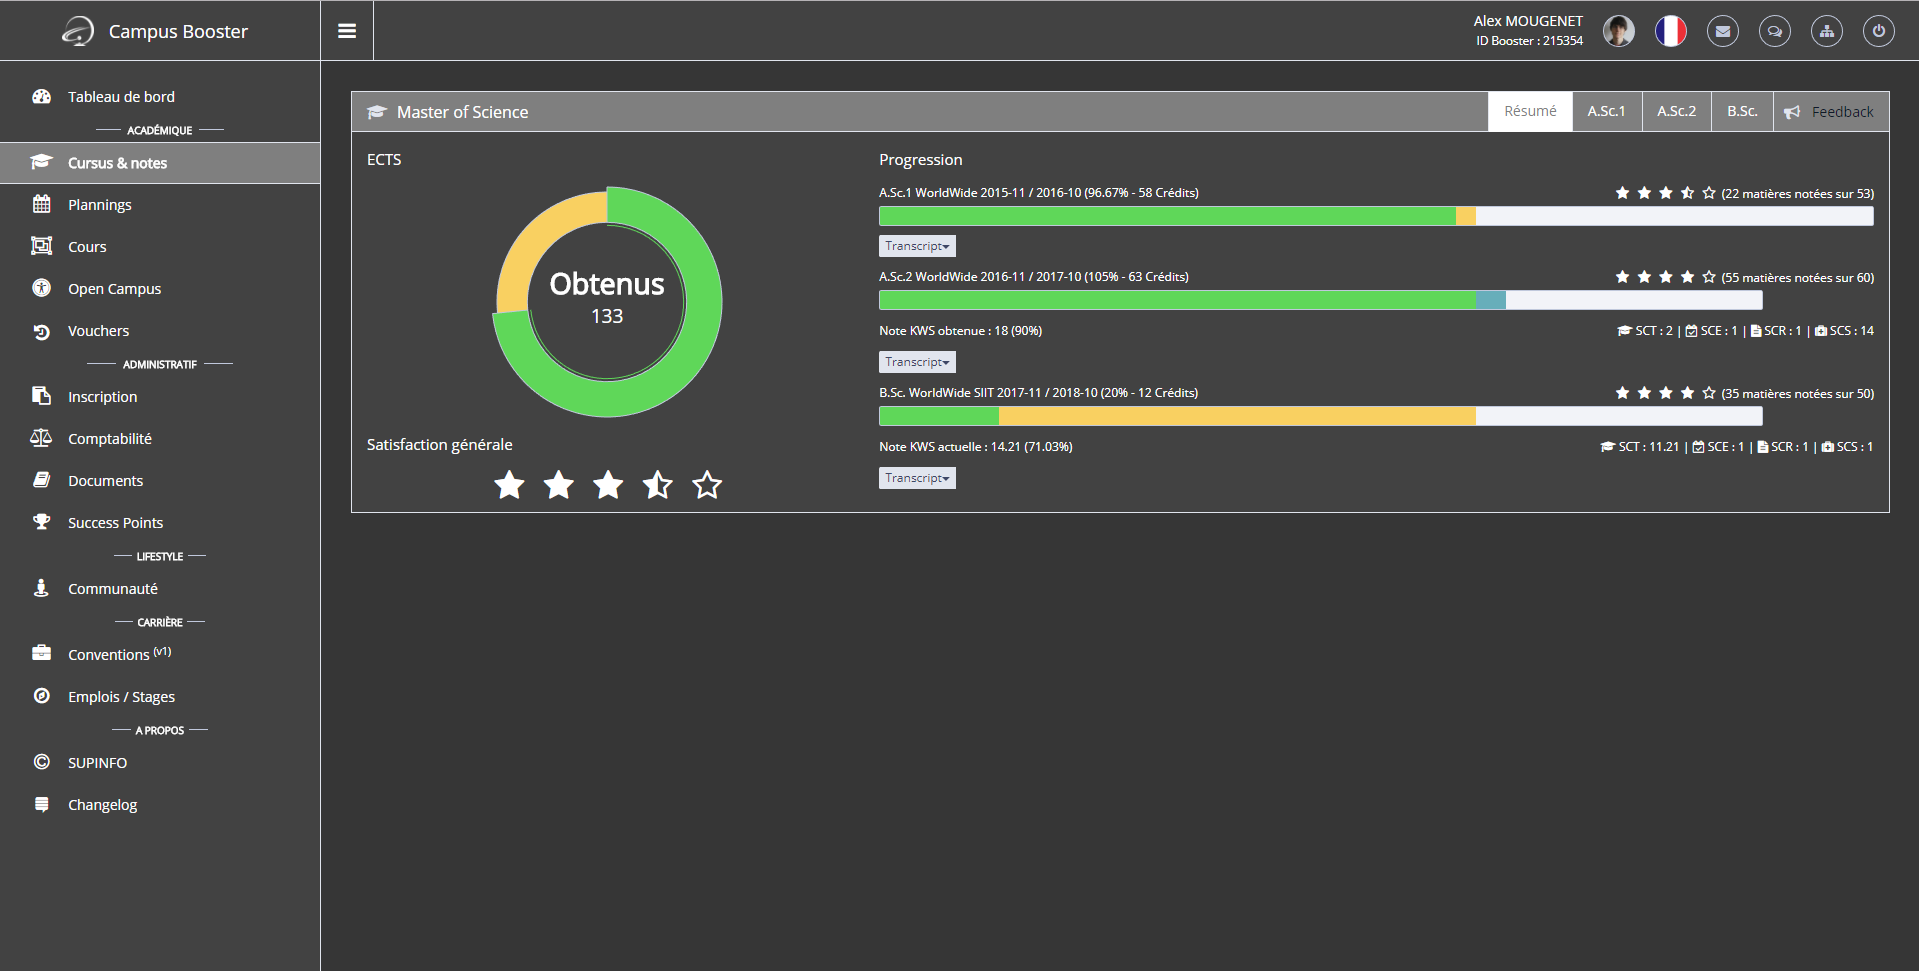Select Open Campus menu entry

pyautogui.click(x=114, y=289)
